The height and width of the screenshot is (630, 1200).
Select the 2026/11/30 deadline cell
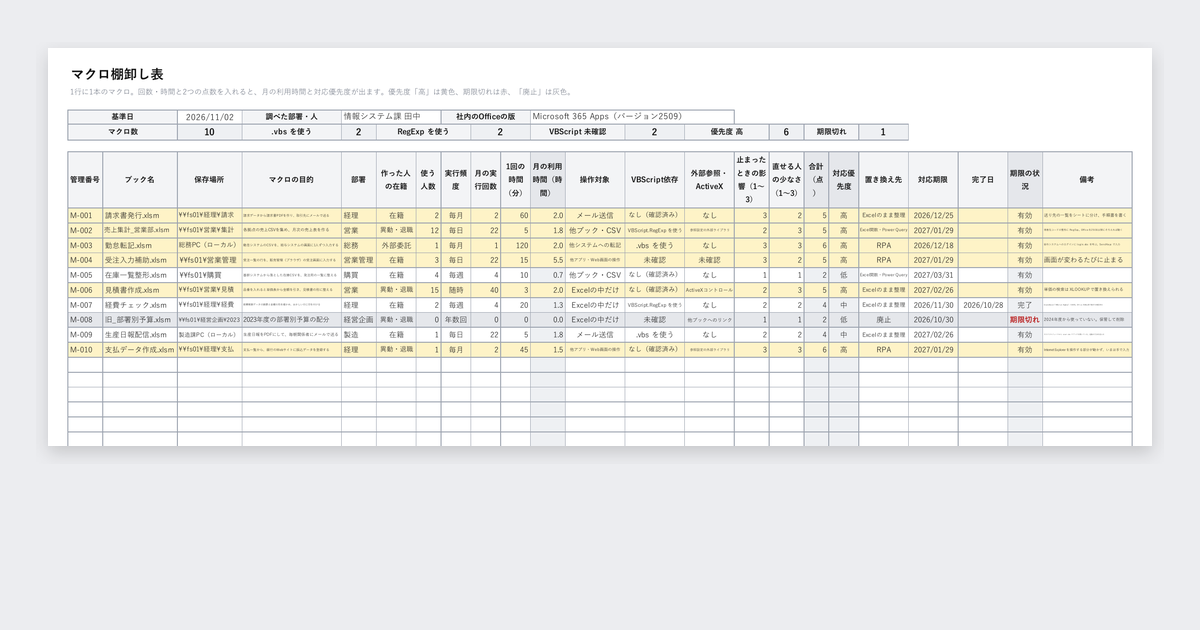coord(933,305)
